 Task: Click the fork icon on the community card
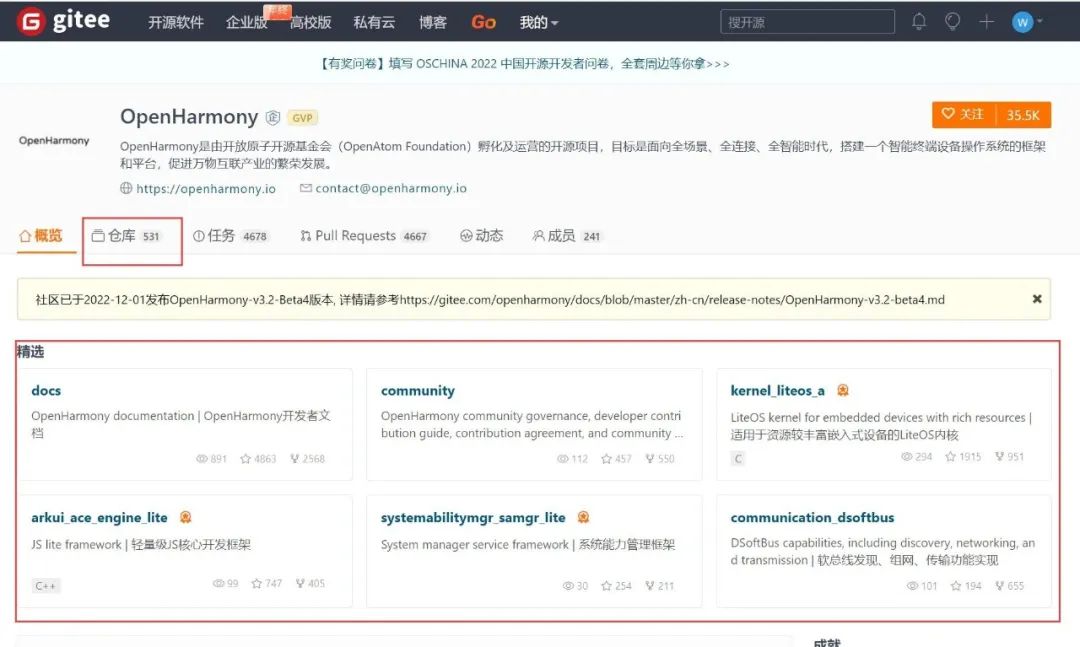[650, 459]
